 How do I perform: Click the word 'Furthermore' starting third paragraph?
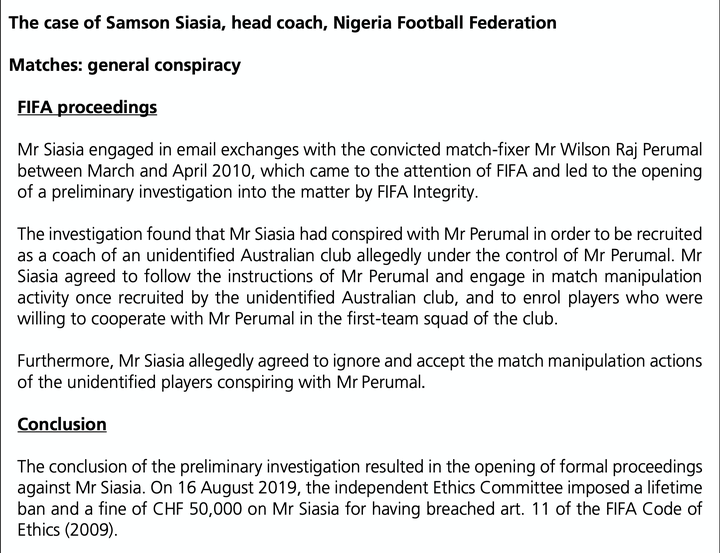63,361
